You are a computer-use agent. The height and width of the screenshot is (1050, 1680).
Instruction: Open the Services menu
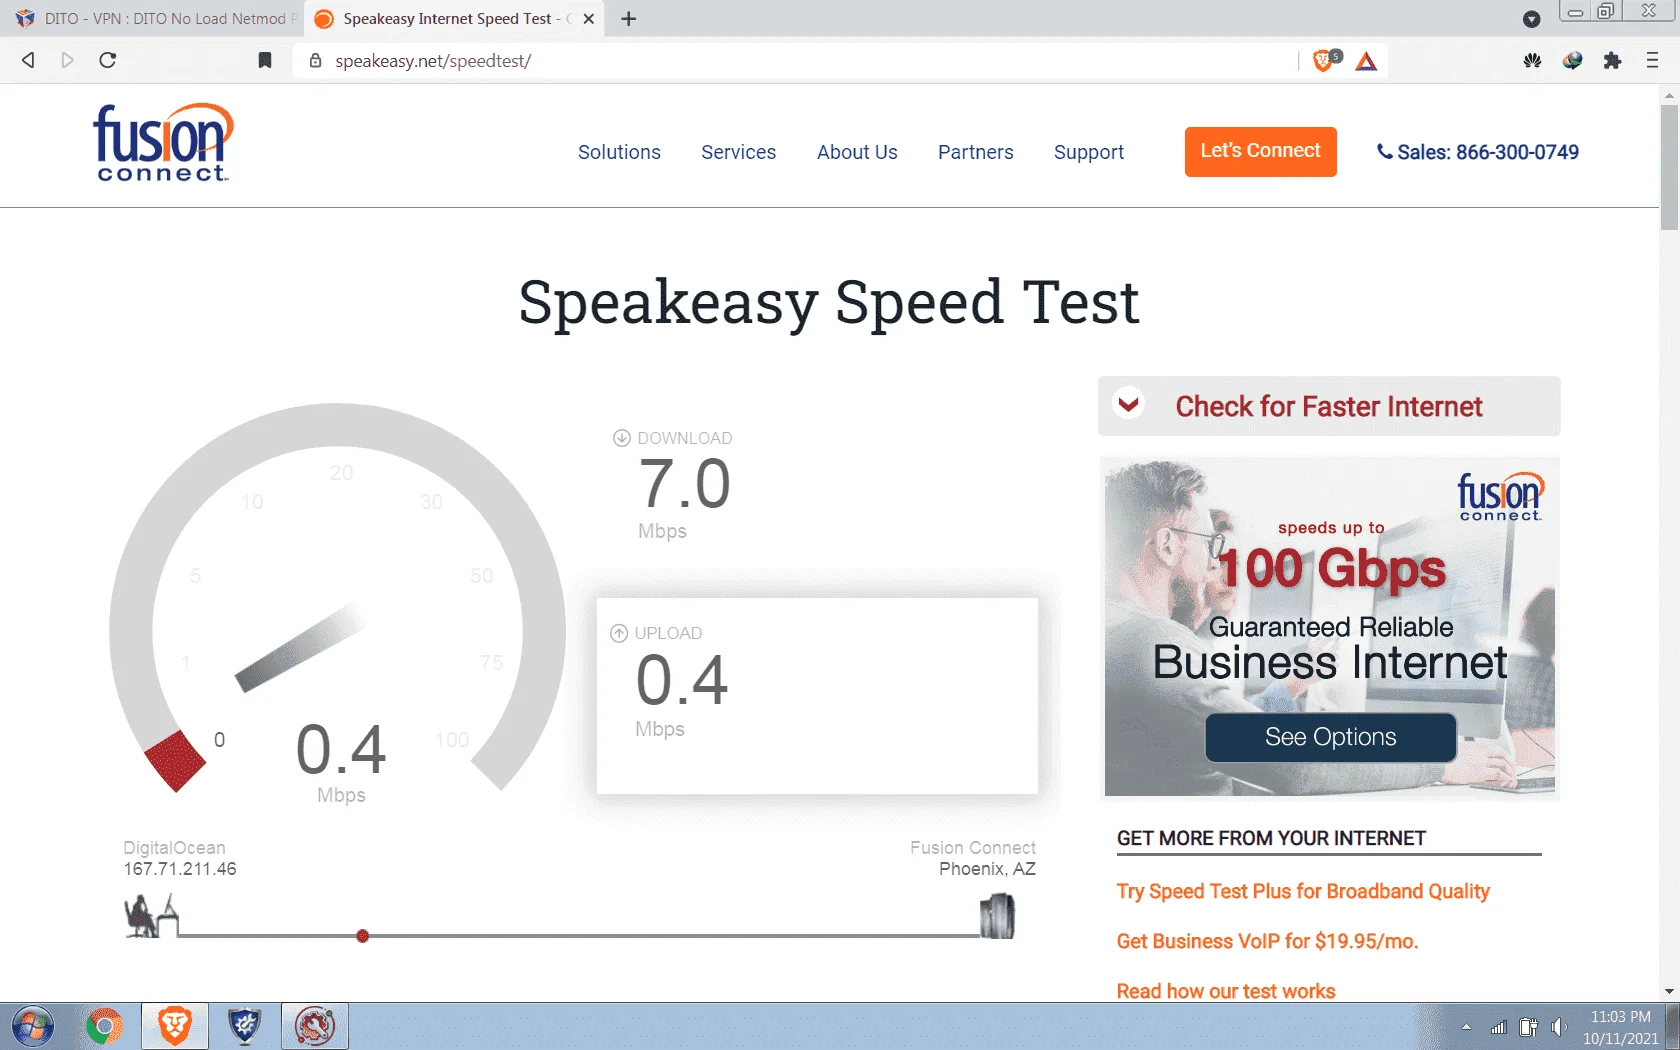tap(738, 152)
